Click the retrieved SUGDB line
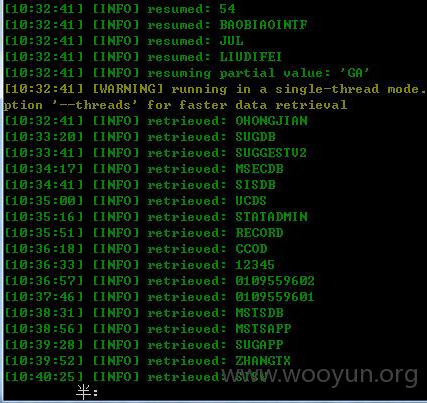The image size is (427, 403). tap(140, 137)
